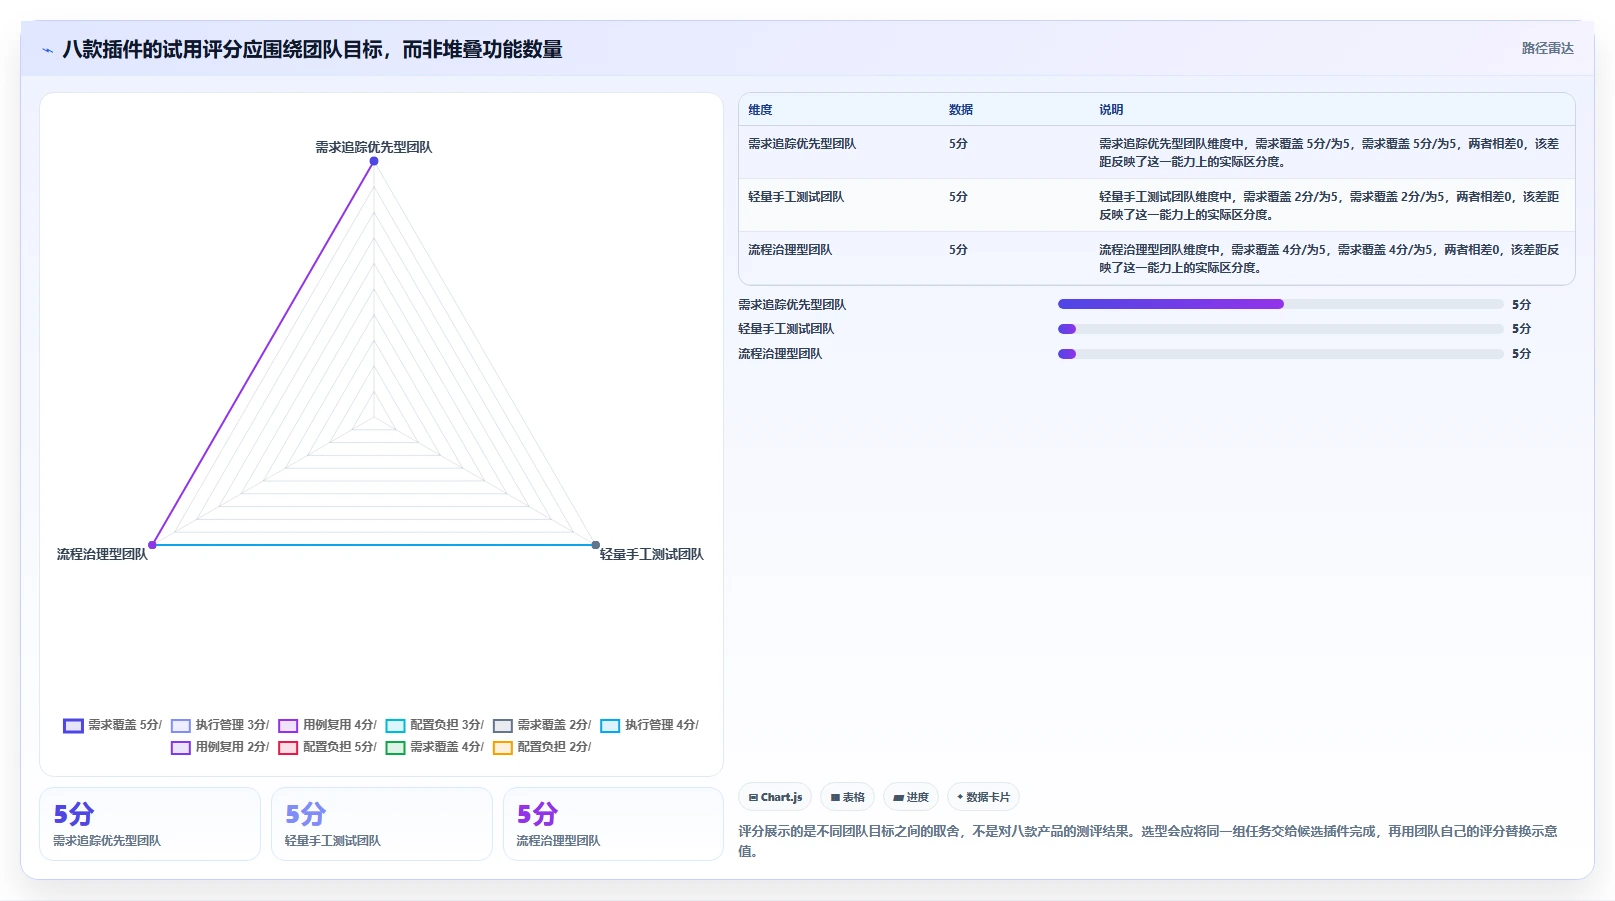Toggle the 用例复用 4分 legend series
1615x901 pixels.
pyautogui.click(x=328, y=725)
